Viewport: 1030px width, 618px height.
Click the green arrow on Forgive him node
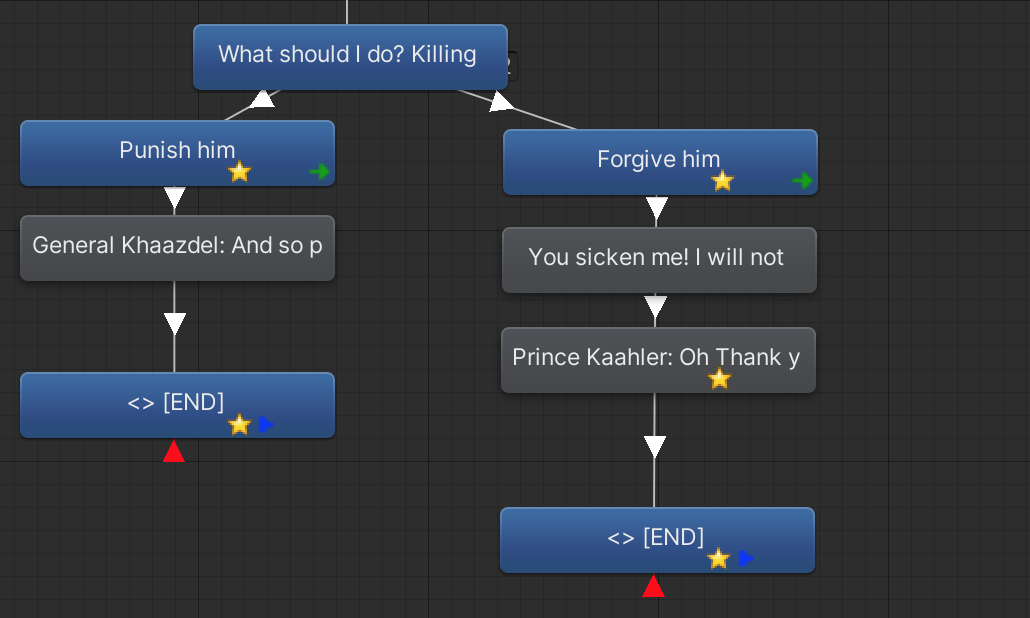coord(802,181)
